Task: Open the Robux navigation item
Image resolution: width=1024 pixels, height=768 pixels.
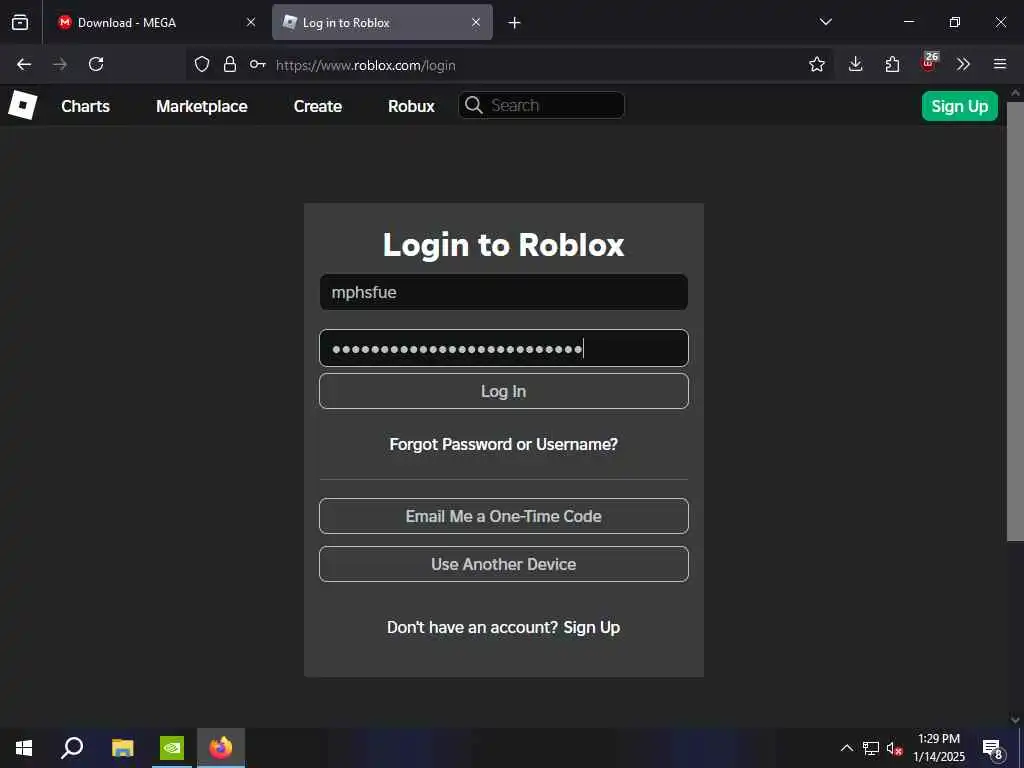Action: coord(411,106)
